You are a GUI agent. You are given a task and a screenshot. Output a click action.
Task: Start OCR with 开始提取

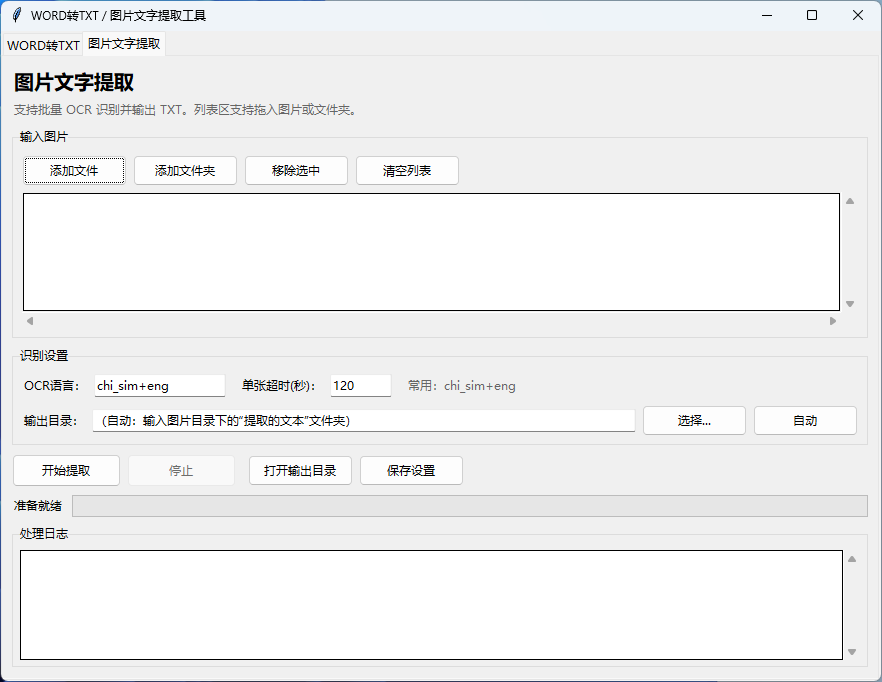tap(66, 470)
